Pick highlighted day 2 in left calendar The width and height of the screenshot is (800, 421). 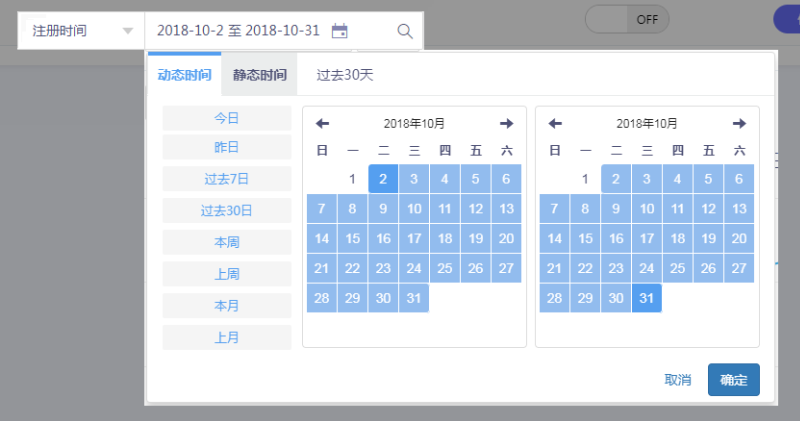tap(383, 179)
